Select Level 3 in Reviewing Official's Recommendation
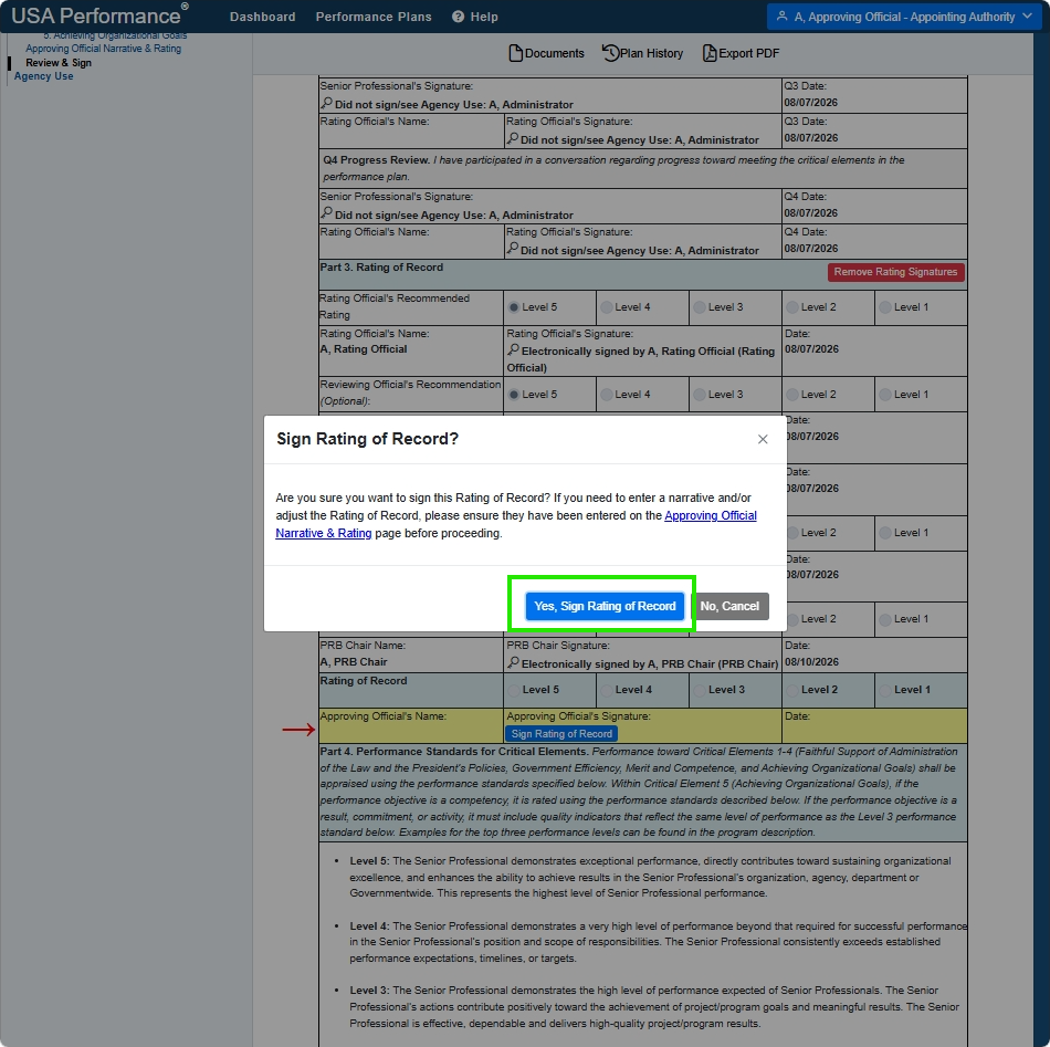Viewport: 1050px width, 1047px height. (x=700, y=395)
